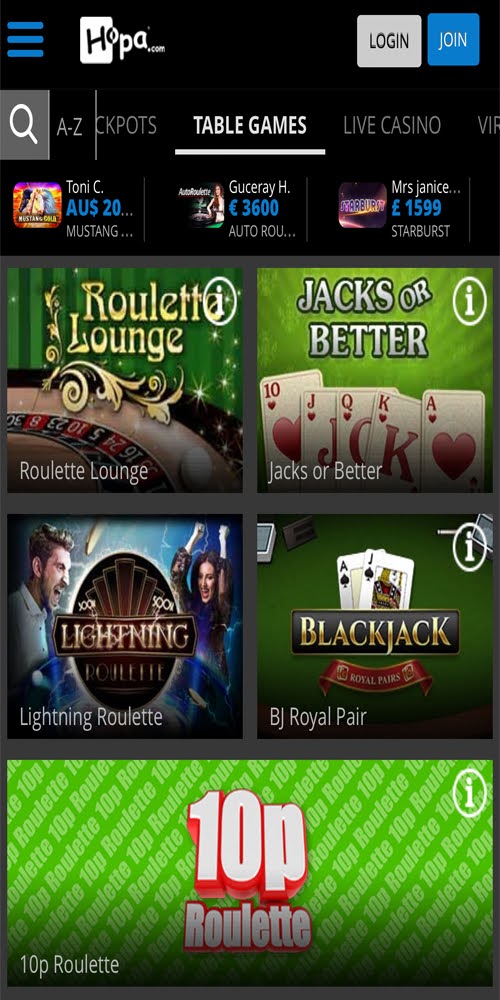Image resolution: width=500 pixels, height=1000 pixels.
Task: Open the 10p Roulette game banner
Action: coord(250,873)
